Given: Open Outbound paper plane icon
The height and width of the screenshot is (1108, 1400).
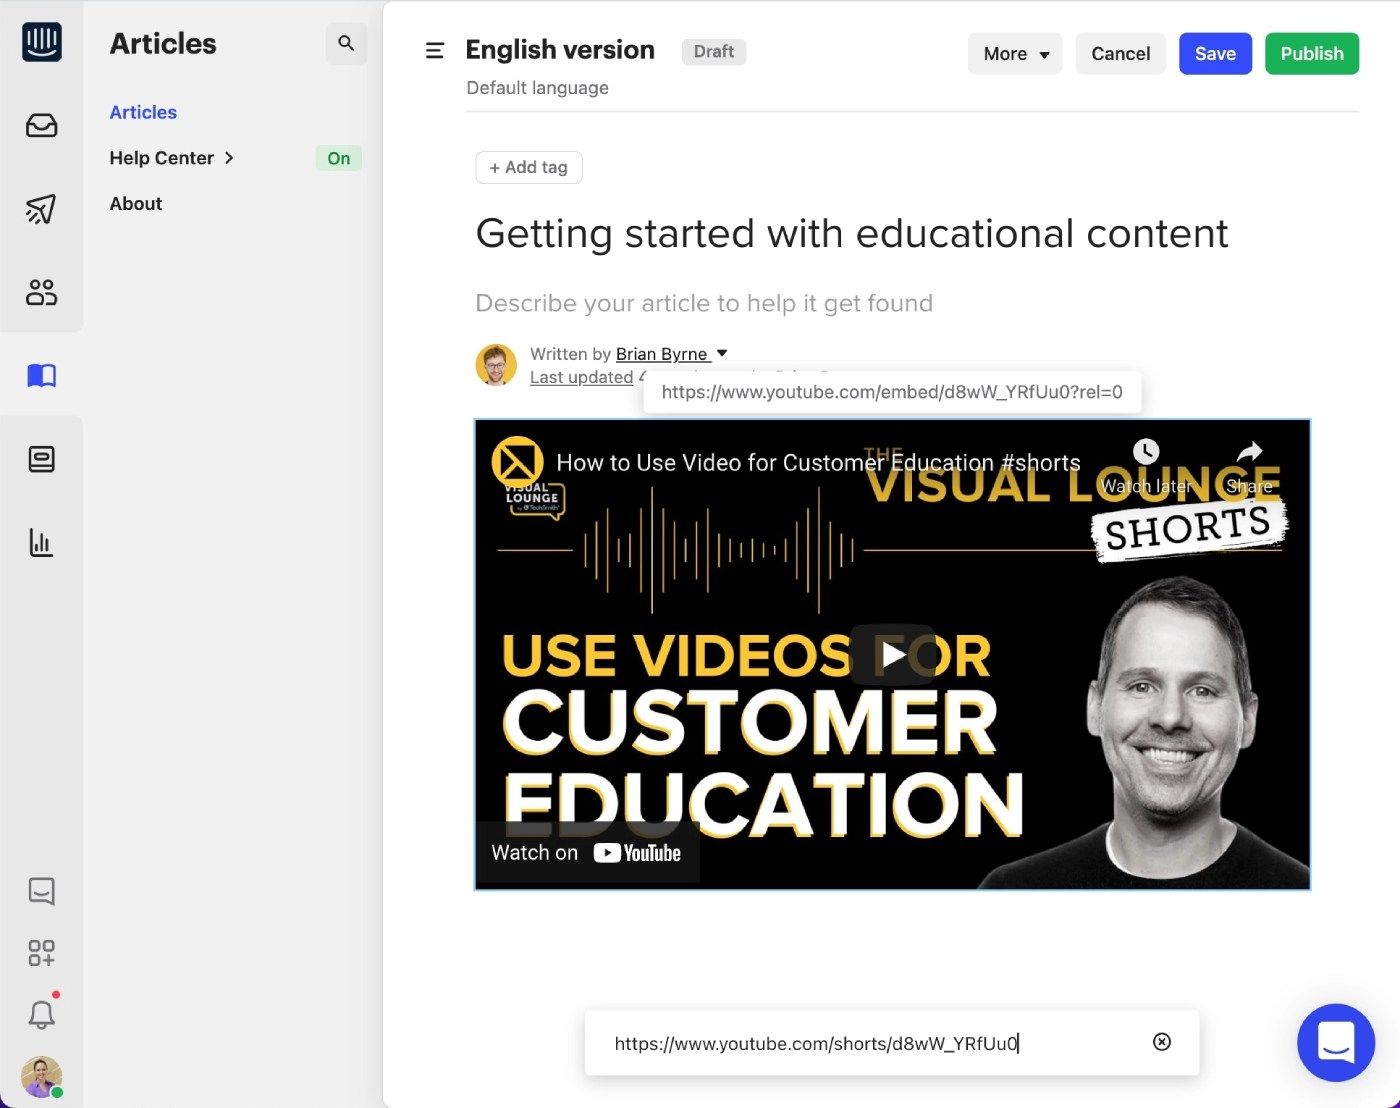Looking at the screenshot, I should pyautogui.click(x=41, y=209).
